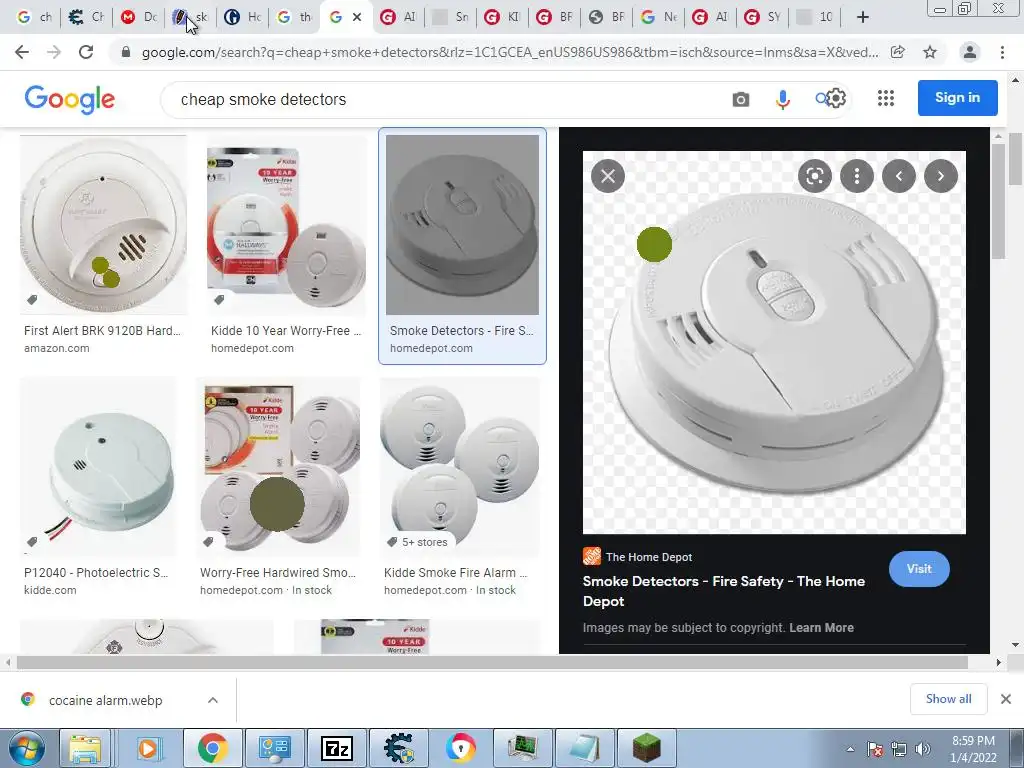
Task: Open P12040 Photoelectric smoke alarm thumbnail
Action: click(99, 466)
